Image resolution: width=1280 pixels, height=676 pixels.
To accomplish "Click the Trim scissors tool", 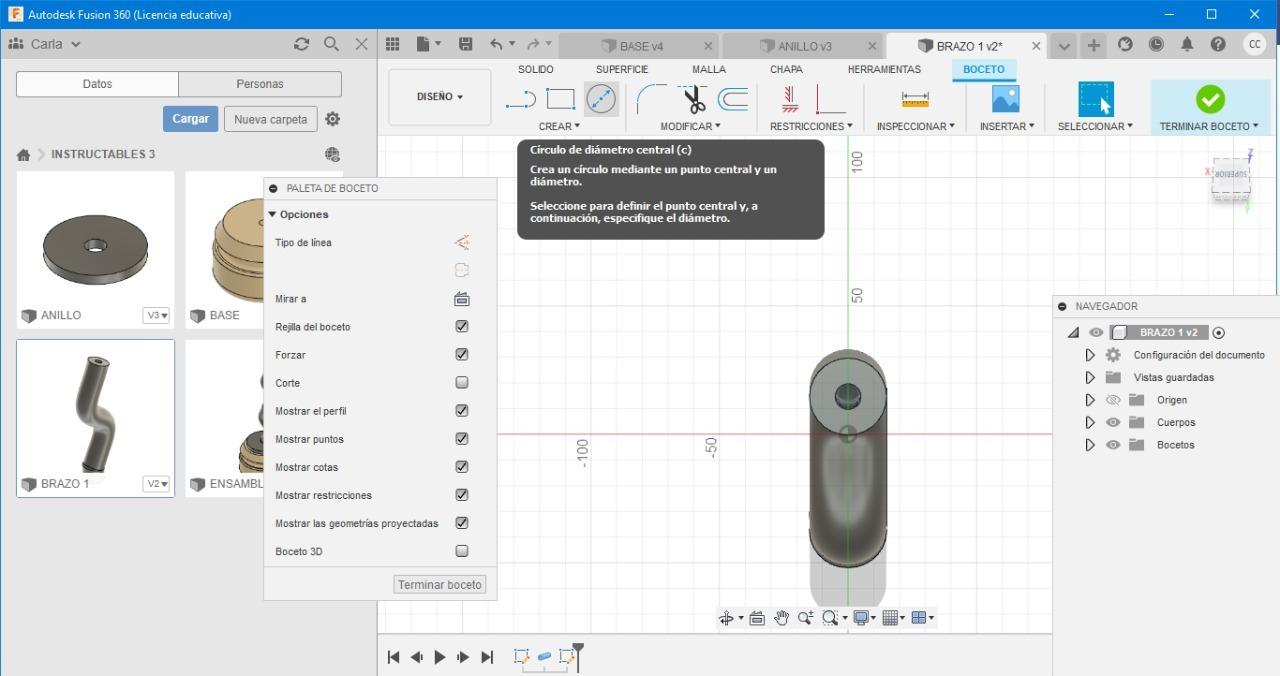I will point(694,99).
